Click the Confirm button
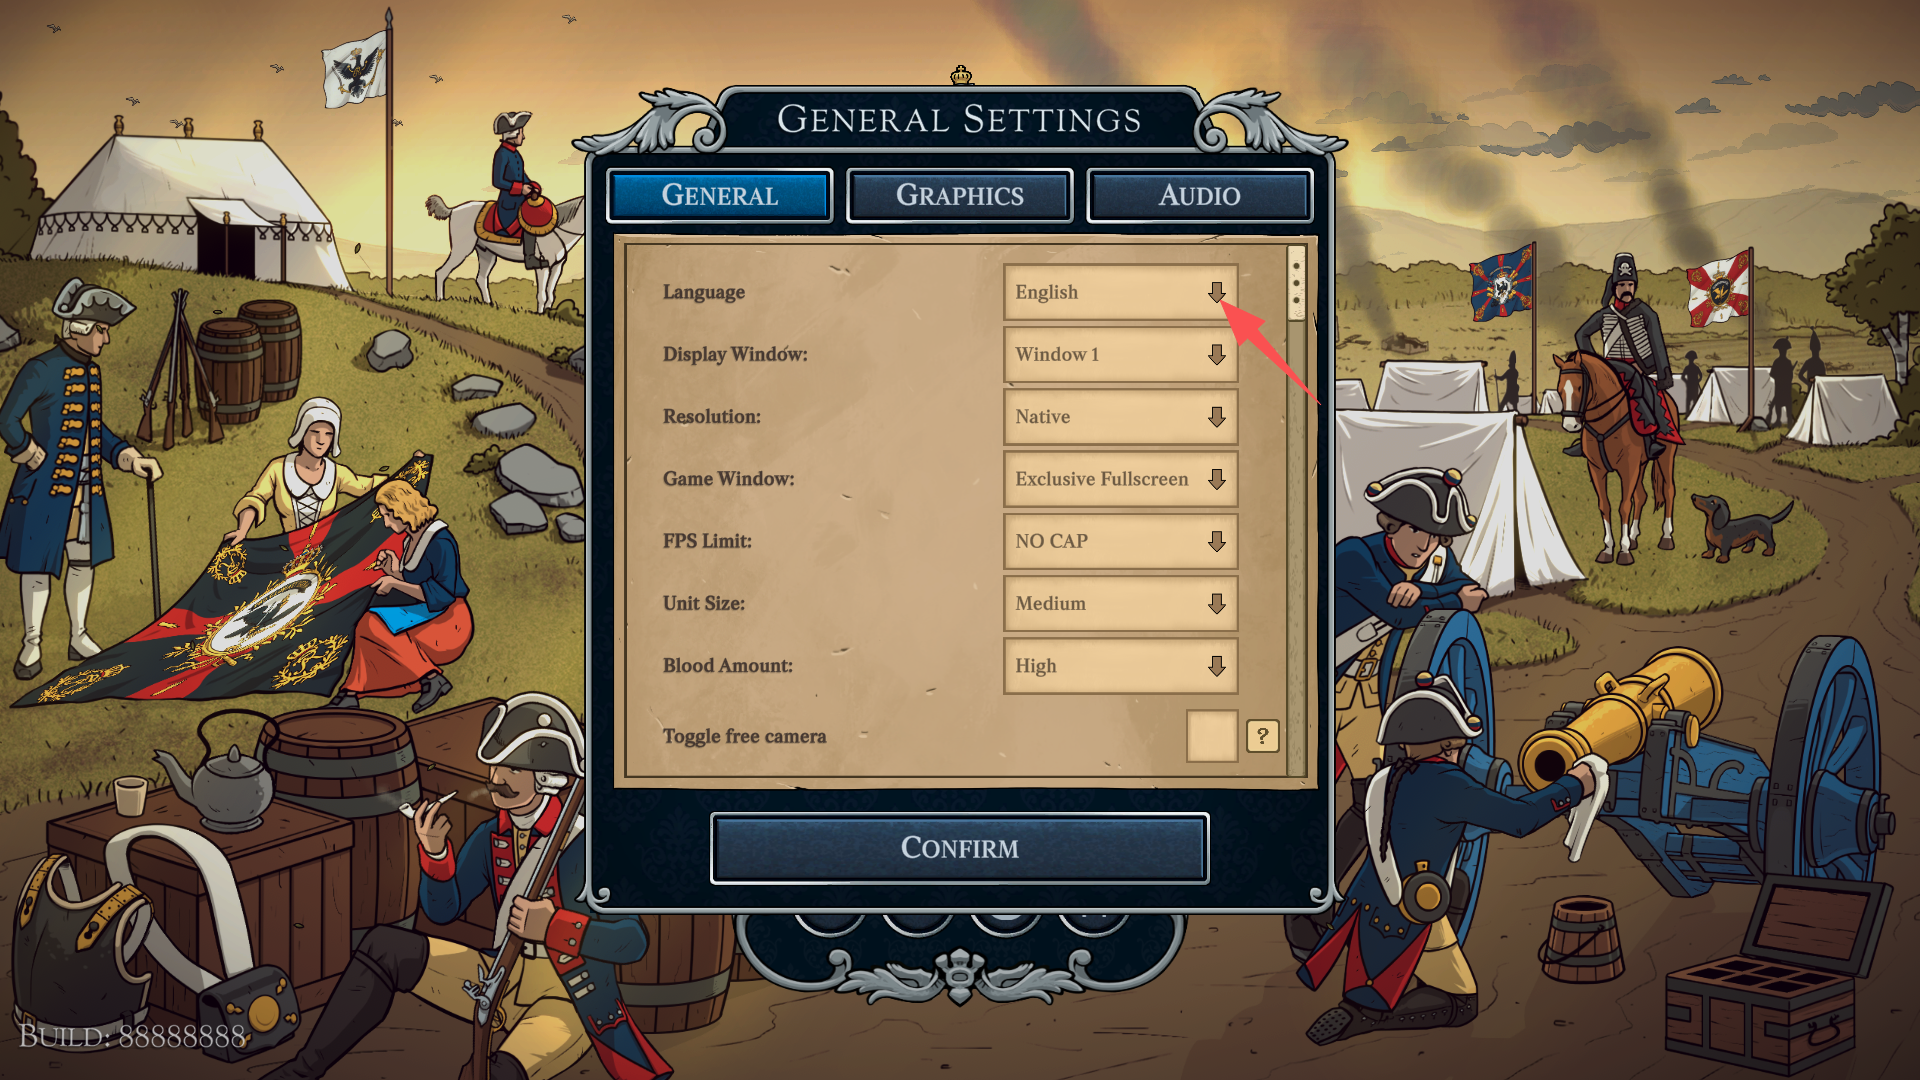 [x=960, y=848]
